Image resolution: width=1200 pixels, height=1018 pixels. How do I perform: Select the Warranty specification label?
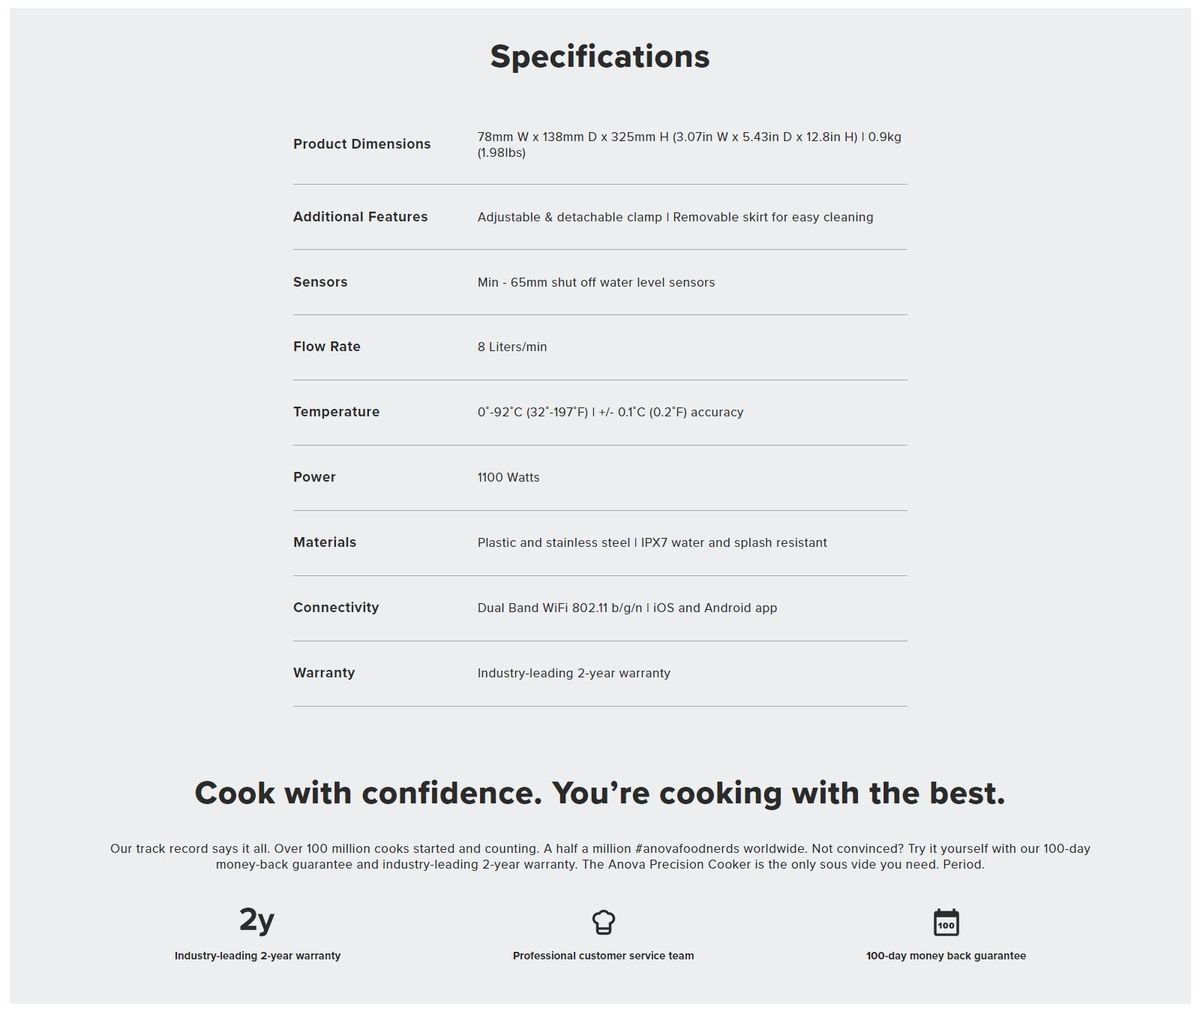coord(324,673)
